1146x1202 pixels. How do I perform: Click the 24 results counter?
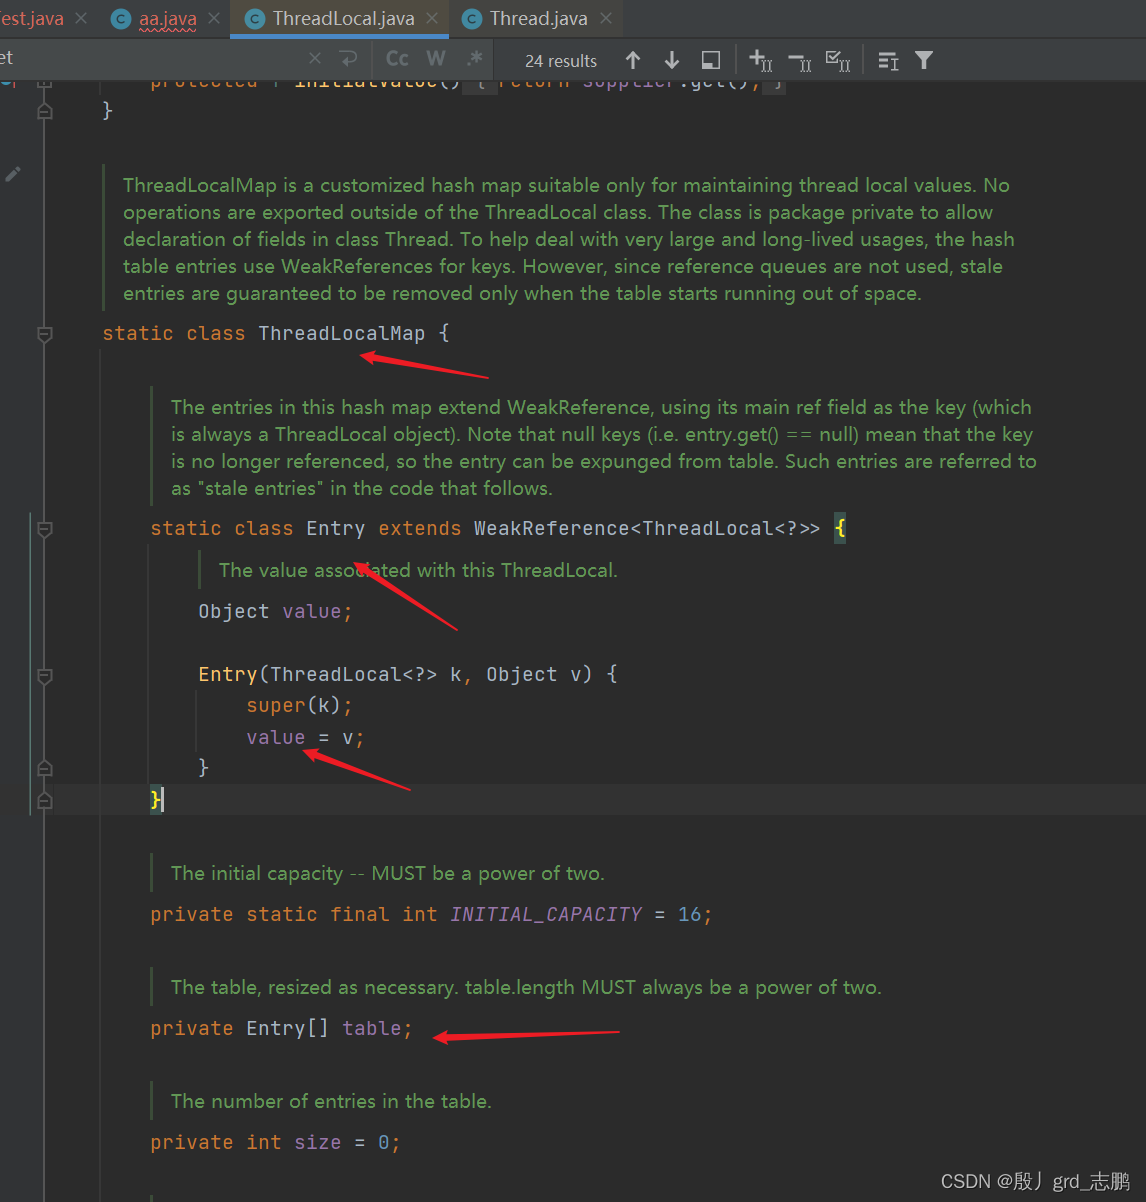click(x=561, y=61)
